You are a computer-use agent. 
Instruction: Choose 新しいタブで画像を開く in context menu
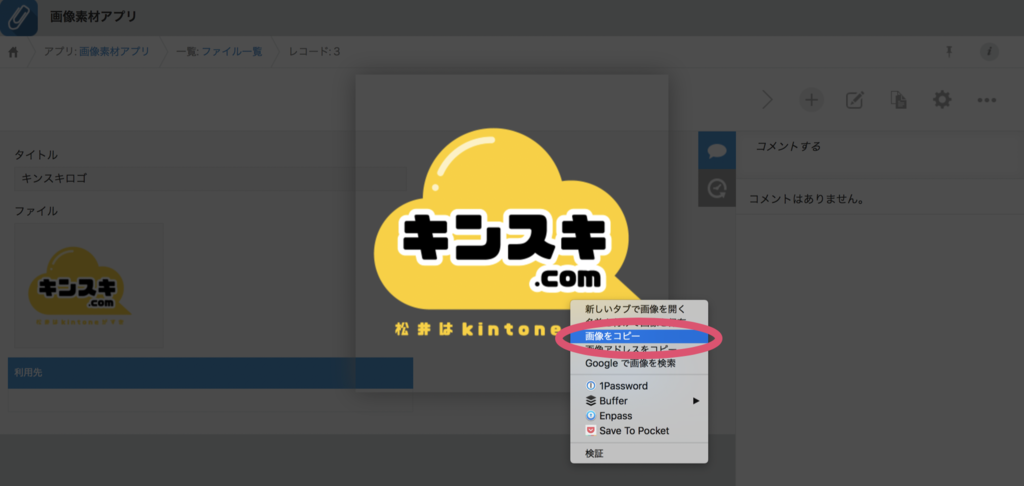639,308
